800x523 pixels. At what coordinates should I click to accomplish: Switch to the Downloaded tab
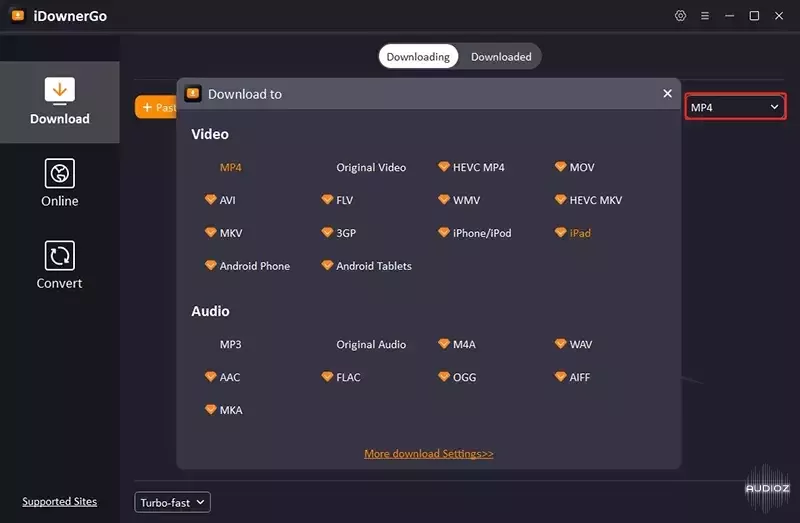[501, 57]
